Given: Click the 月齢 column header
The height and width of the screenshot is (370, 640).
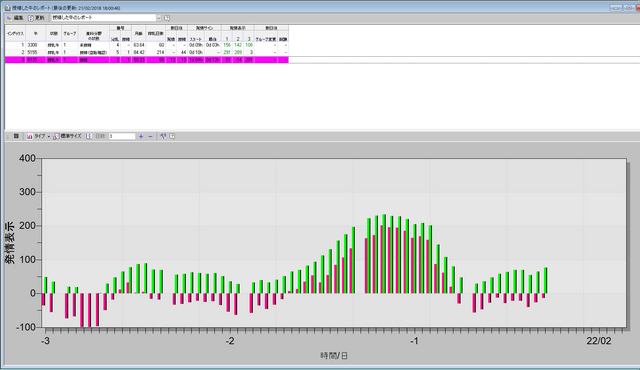Looking at the screenshot, I should click(139, 33).
